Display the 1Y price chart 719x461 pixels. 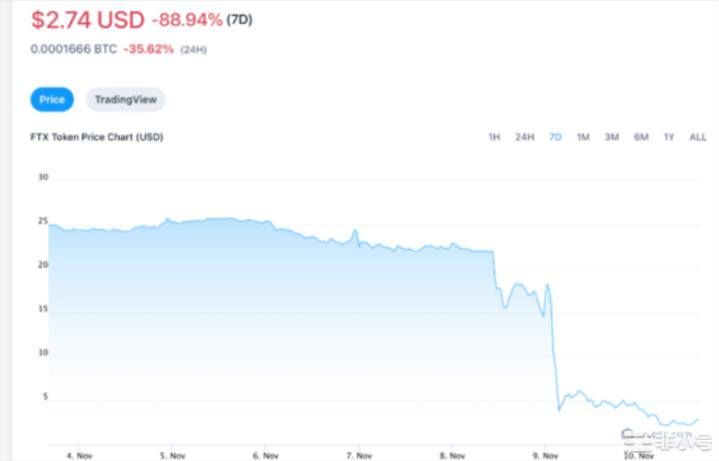[x=669, y=137]
